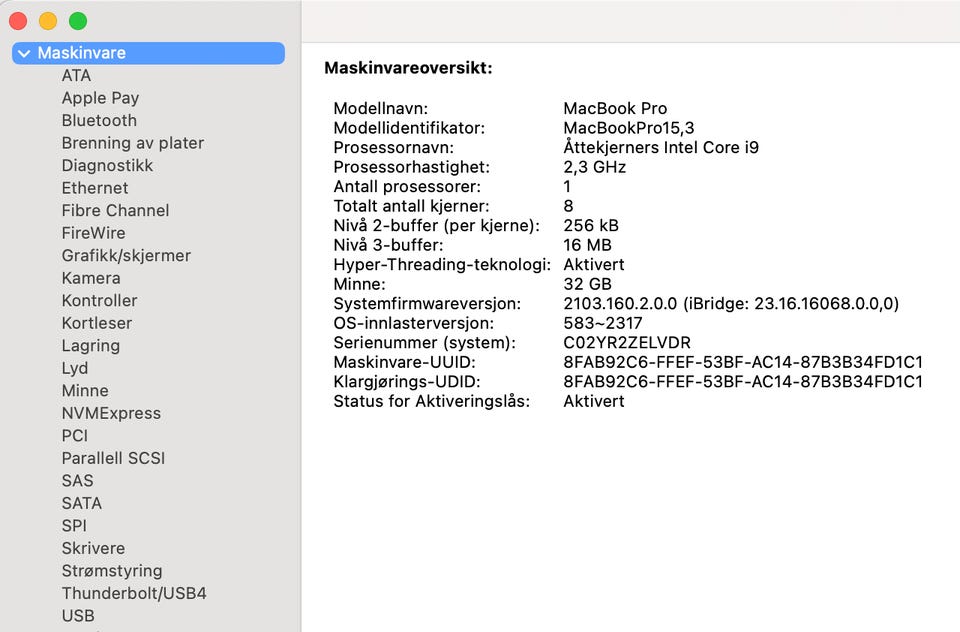Click the Modellnavn label
The height and width of the screenshot is (632, 960).
coord(381,108)
